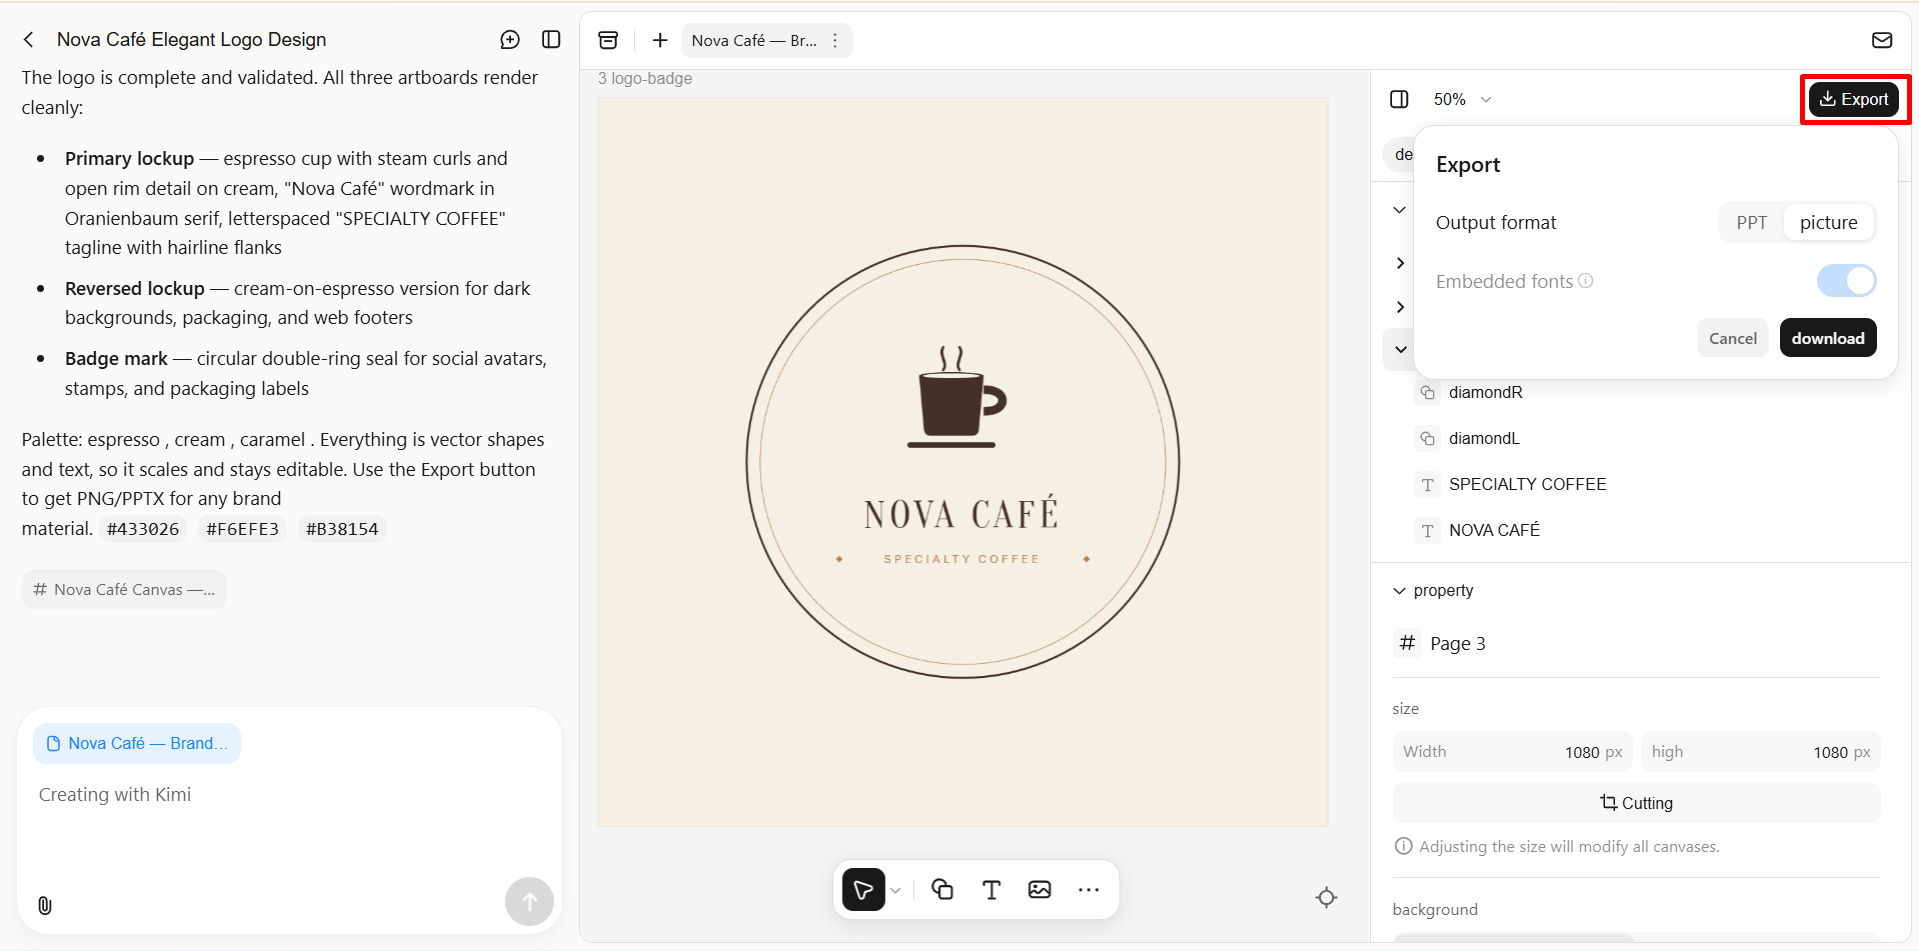
Task: Open more tools via the ellipsis icon
Action: pyautogui.click(x=1089, y=890)
